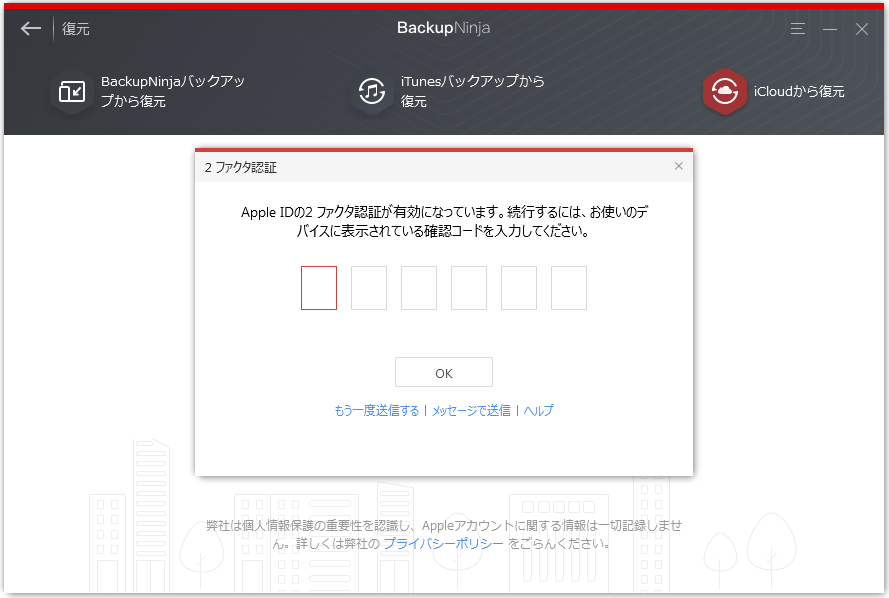Focus the sixth verification code box

point(569,288)
